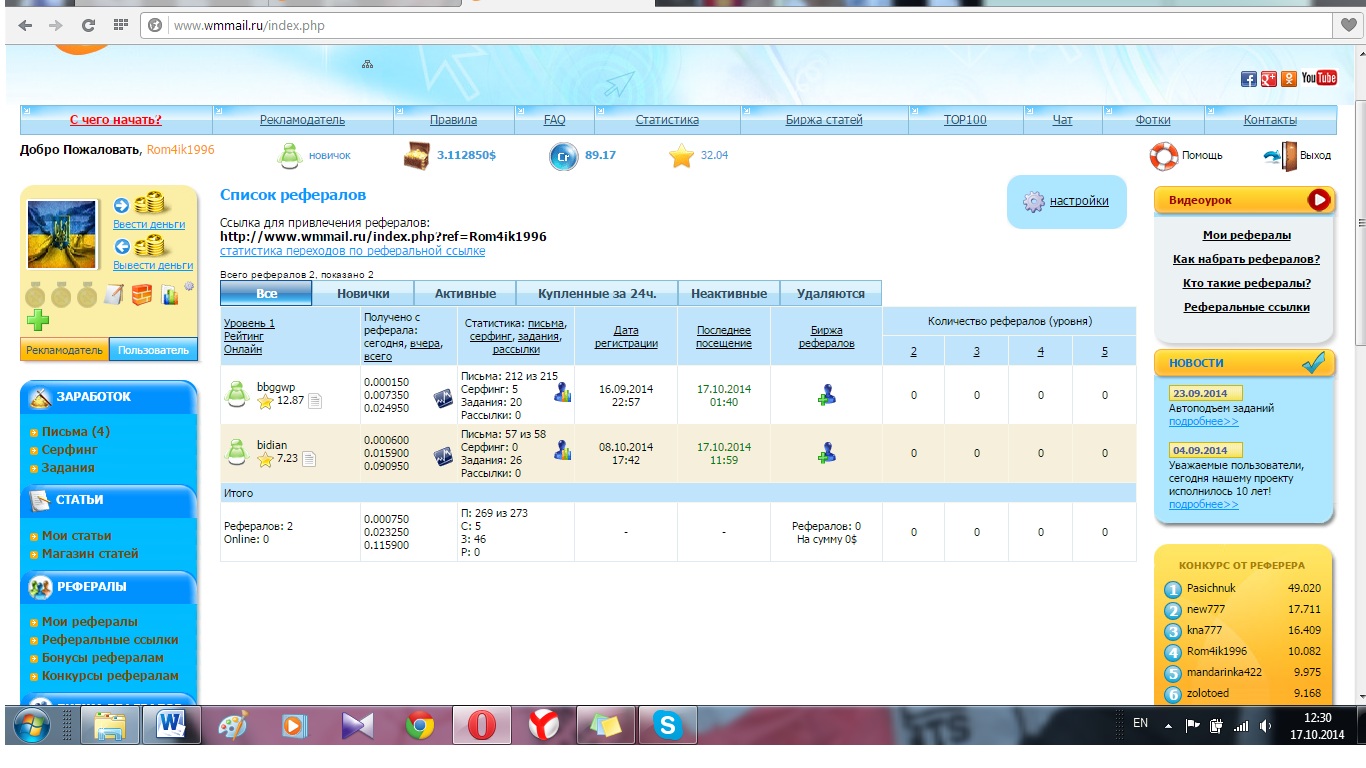Put bidian on referral exchange icon
1366x768 pixels.
pyautogui.click(x=826, y=453)
